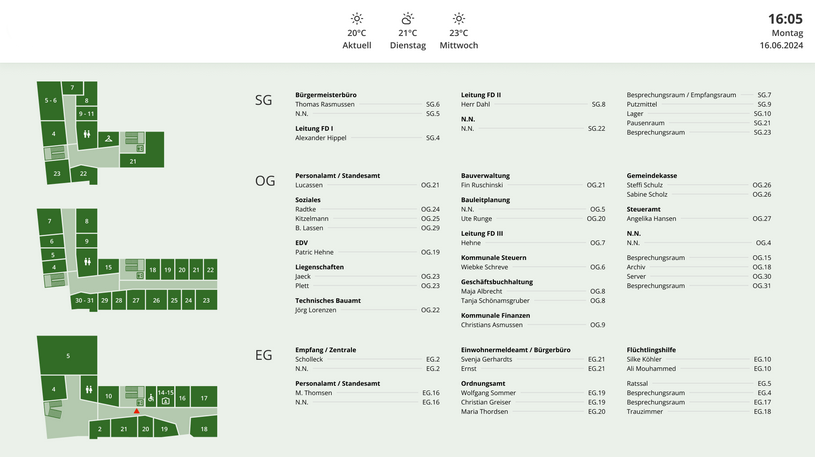Select room 21 on the SG floor map
Viewport: 815px width, 457px height.
coord(133,160)
